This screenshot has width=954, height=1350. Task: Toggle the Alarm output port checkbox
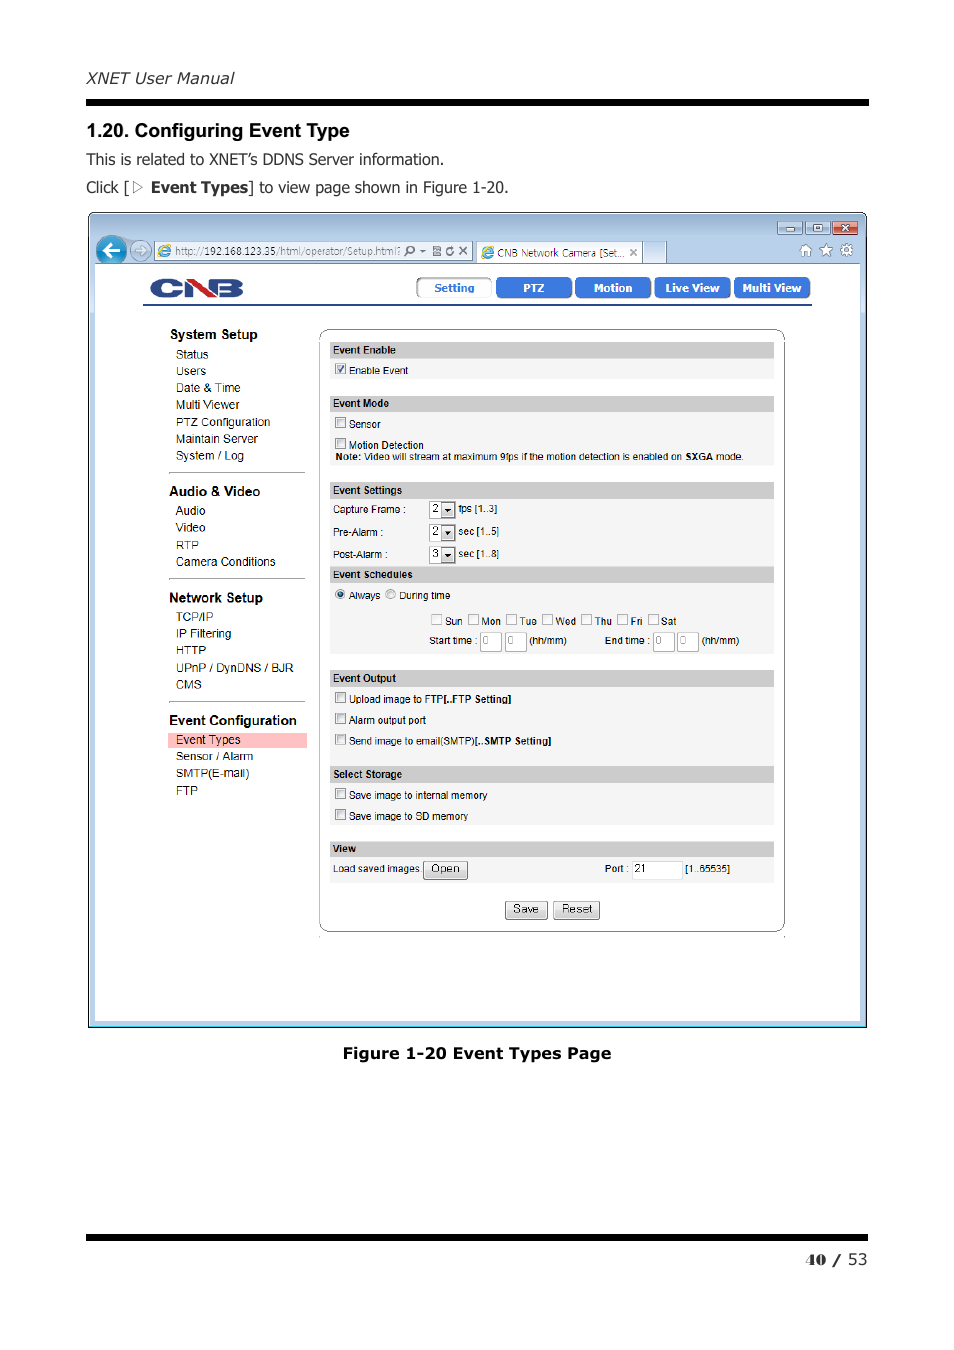coord(341,719)
